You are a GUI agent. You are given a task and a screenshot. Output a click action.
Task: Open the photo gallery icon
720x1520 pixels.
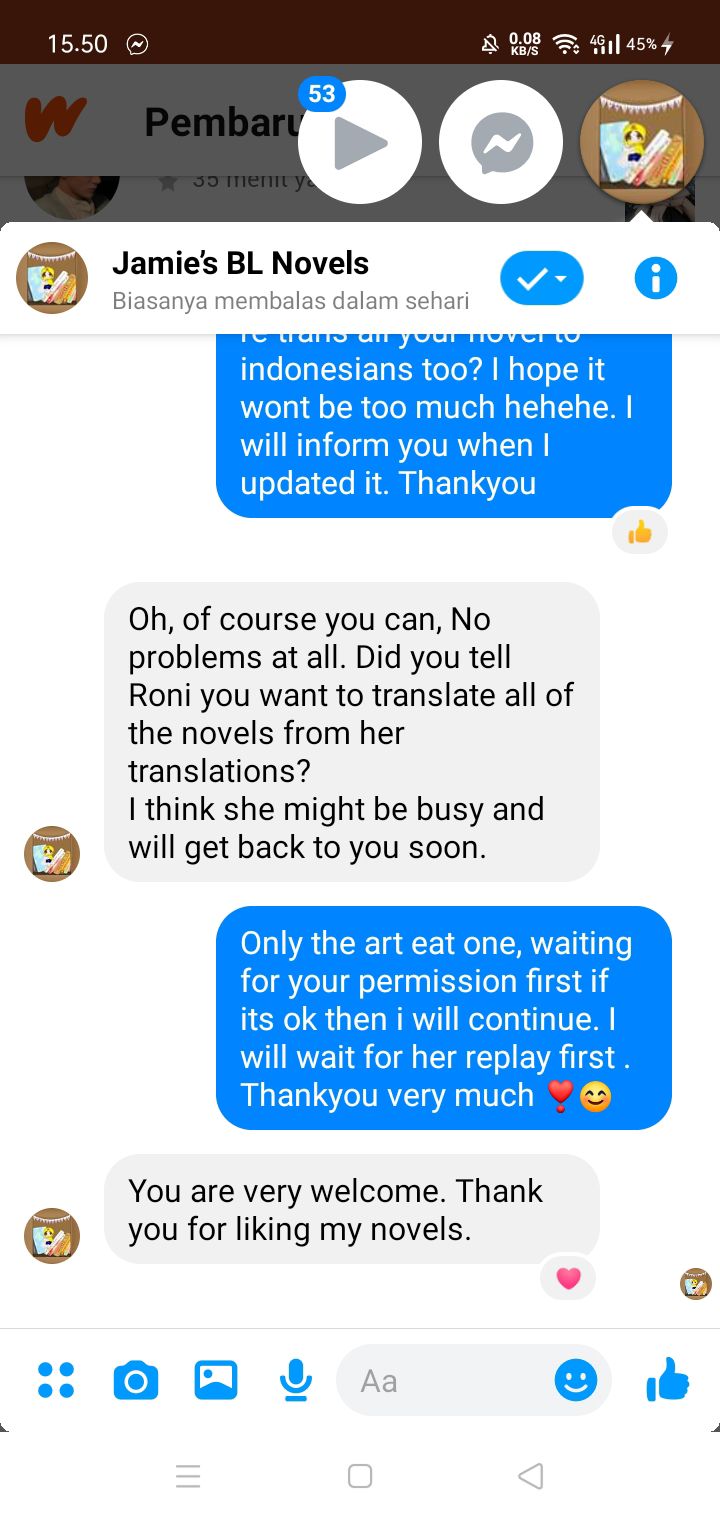click(216, 1380)
